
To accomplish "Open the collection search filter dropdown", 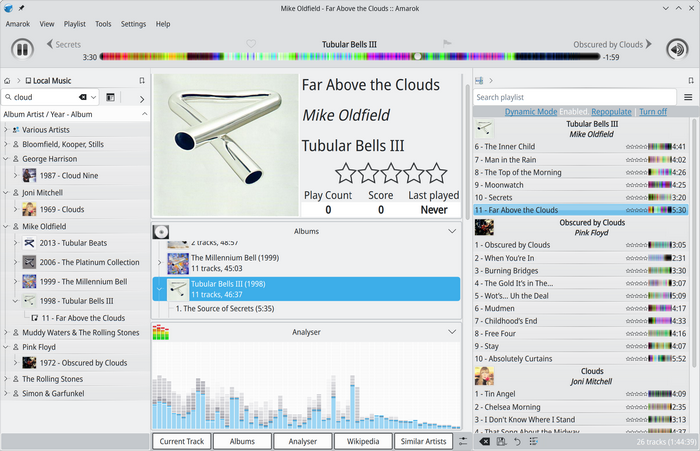I will coord(93,97).
